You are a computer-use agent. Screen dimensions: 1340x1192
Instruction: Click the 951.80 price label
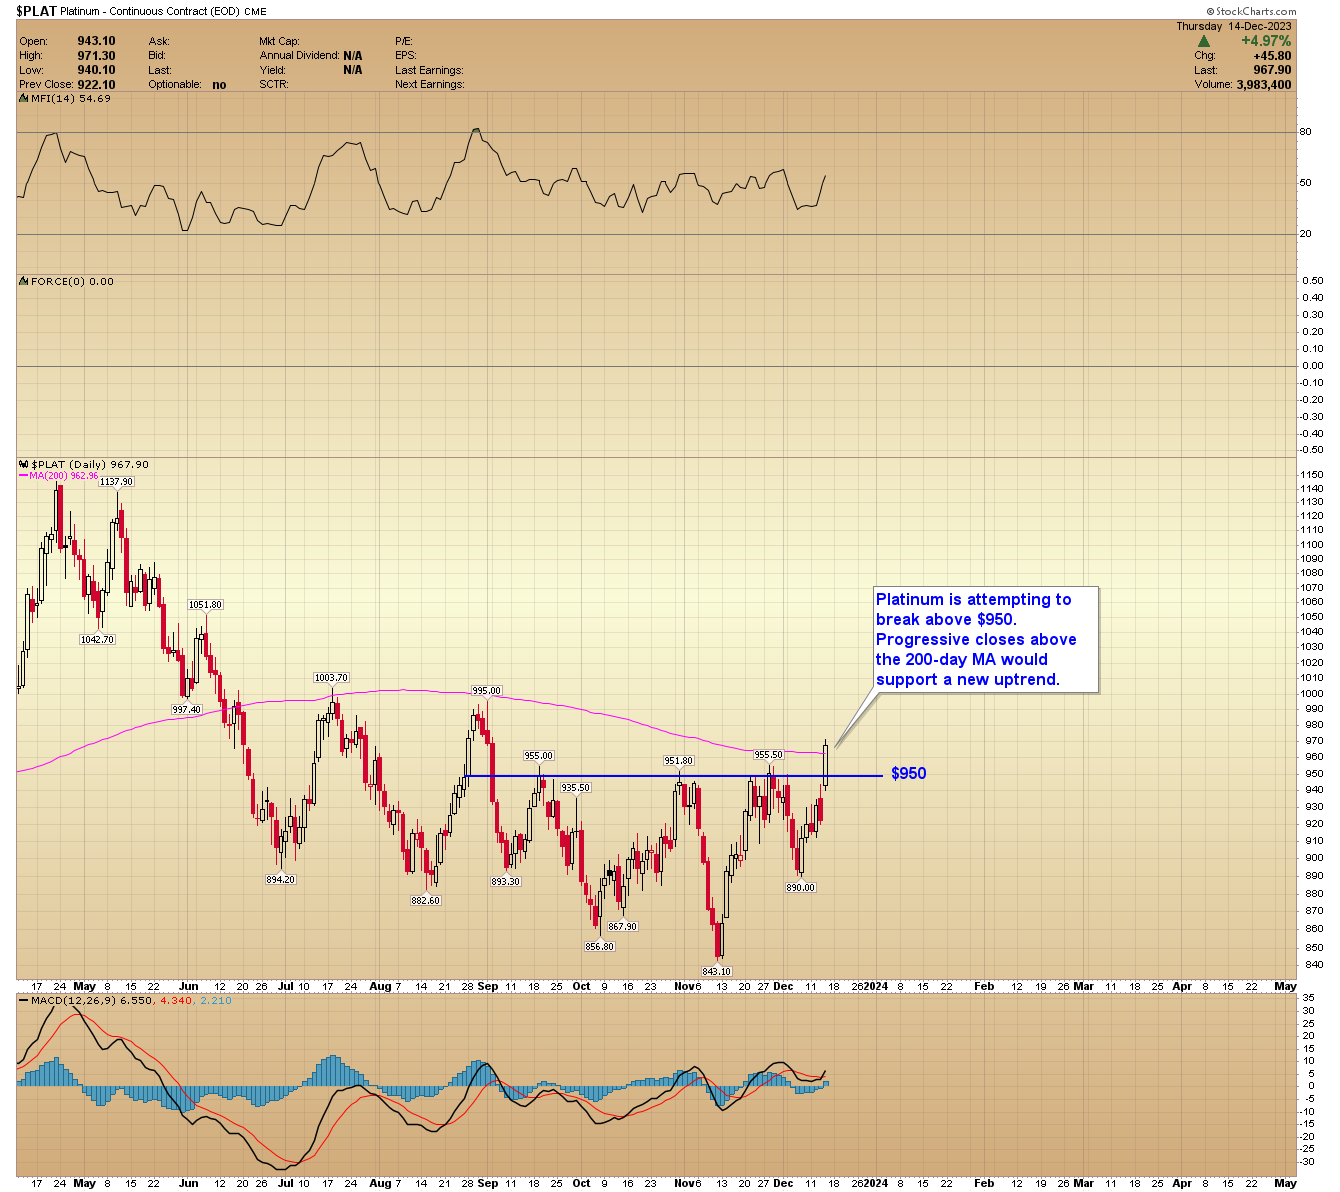[x=679, y=761]
